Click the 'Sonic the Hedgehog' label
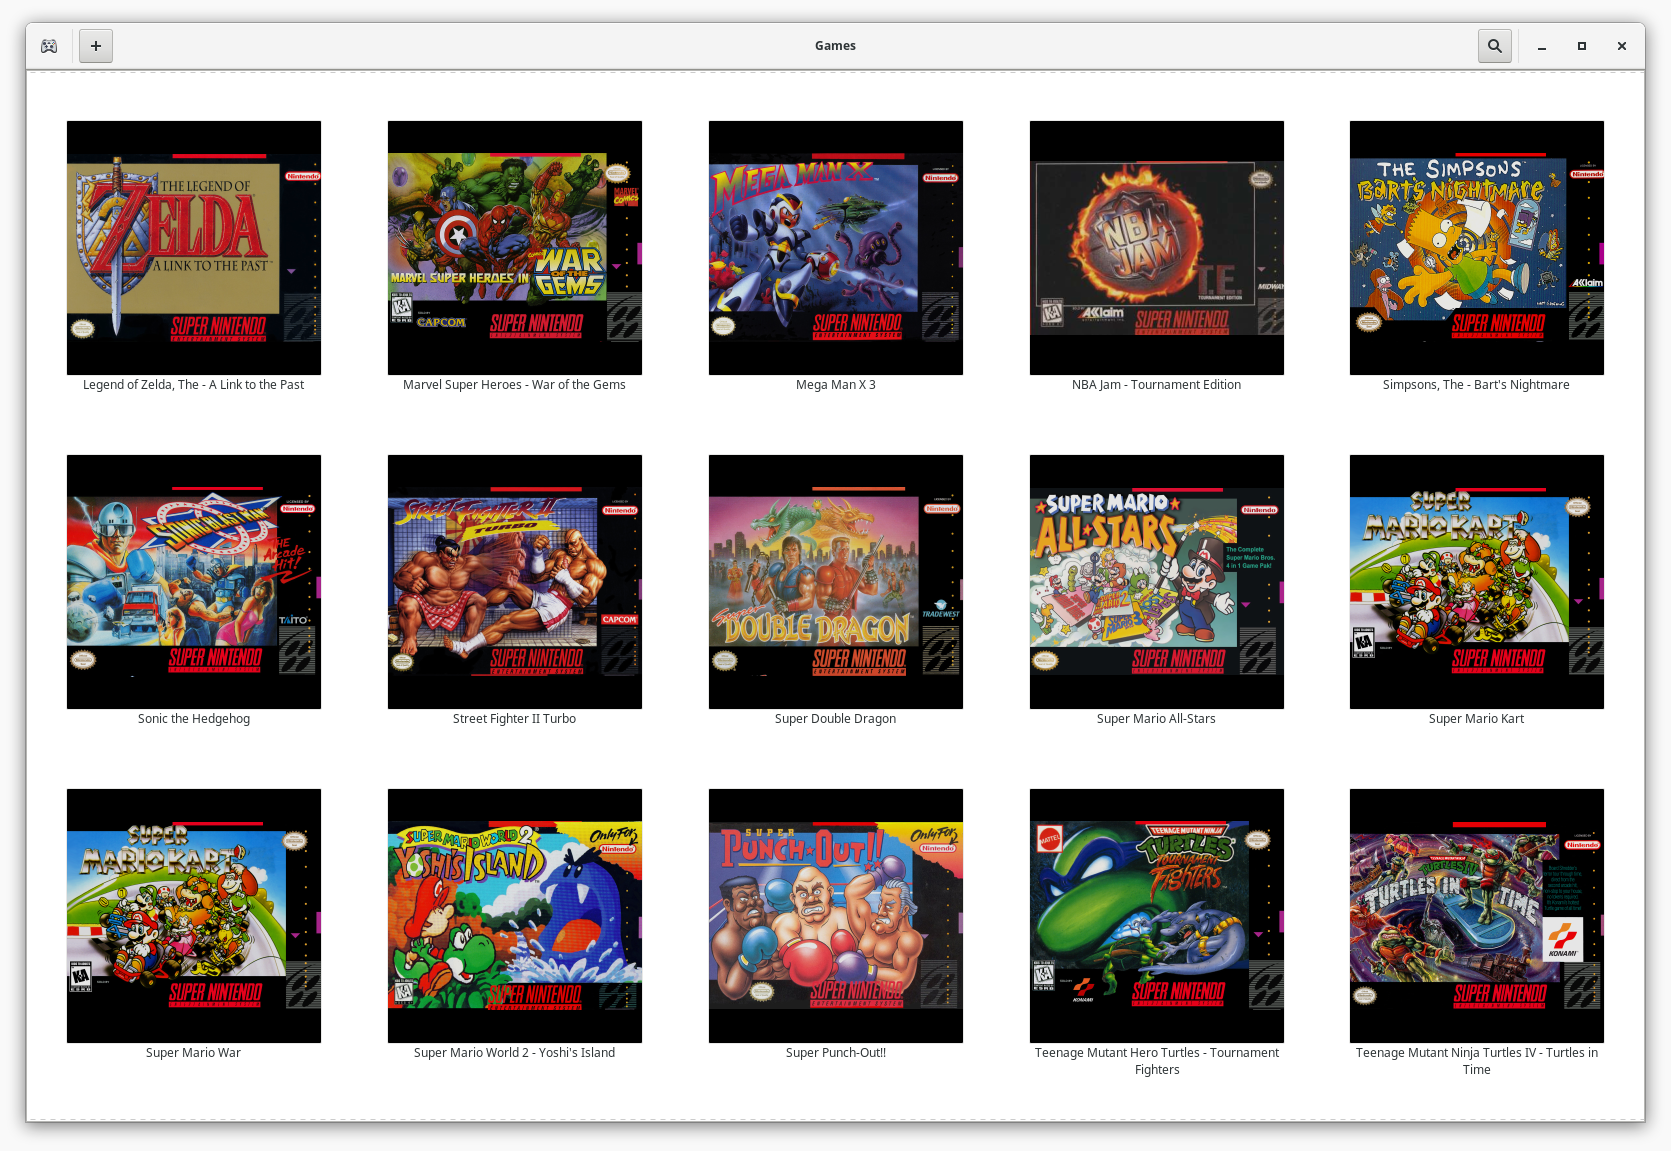1671x1151 pixels. tap(194, 719)
